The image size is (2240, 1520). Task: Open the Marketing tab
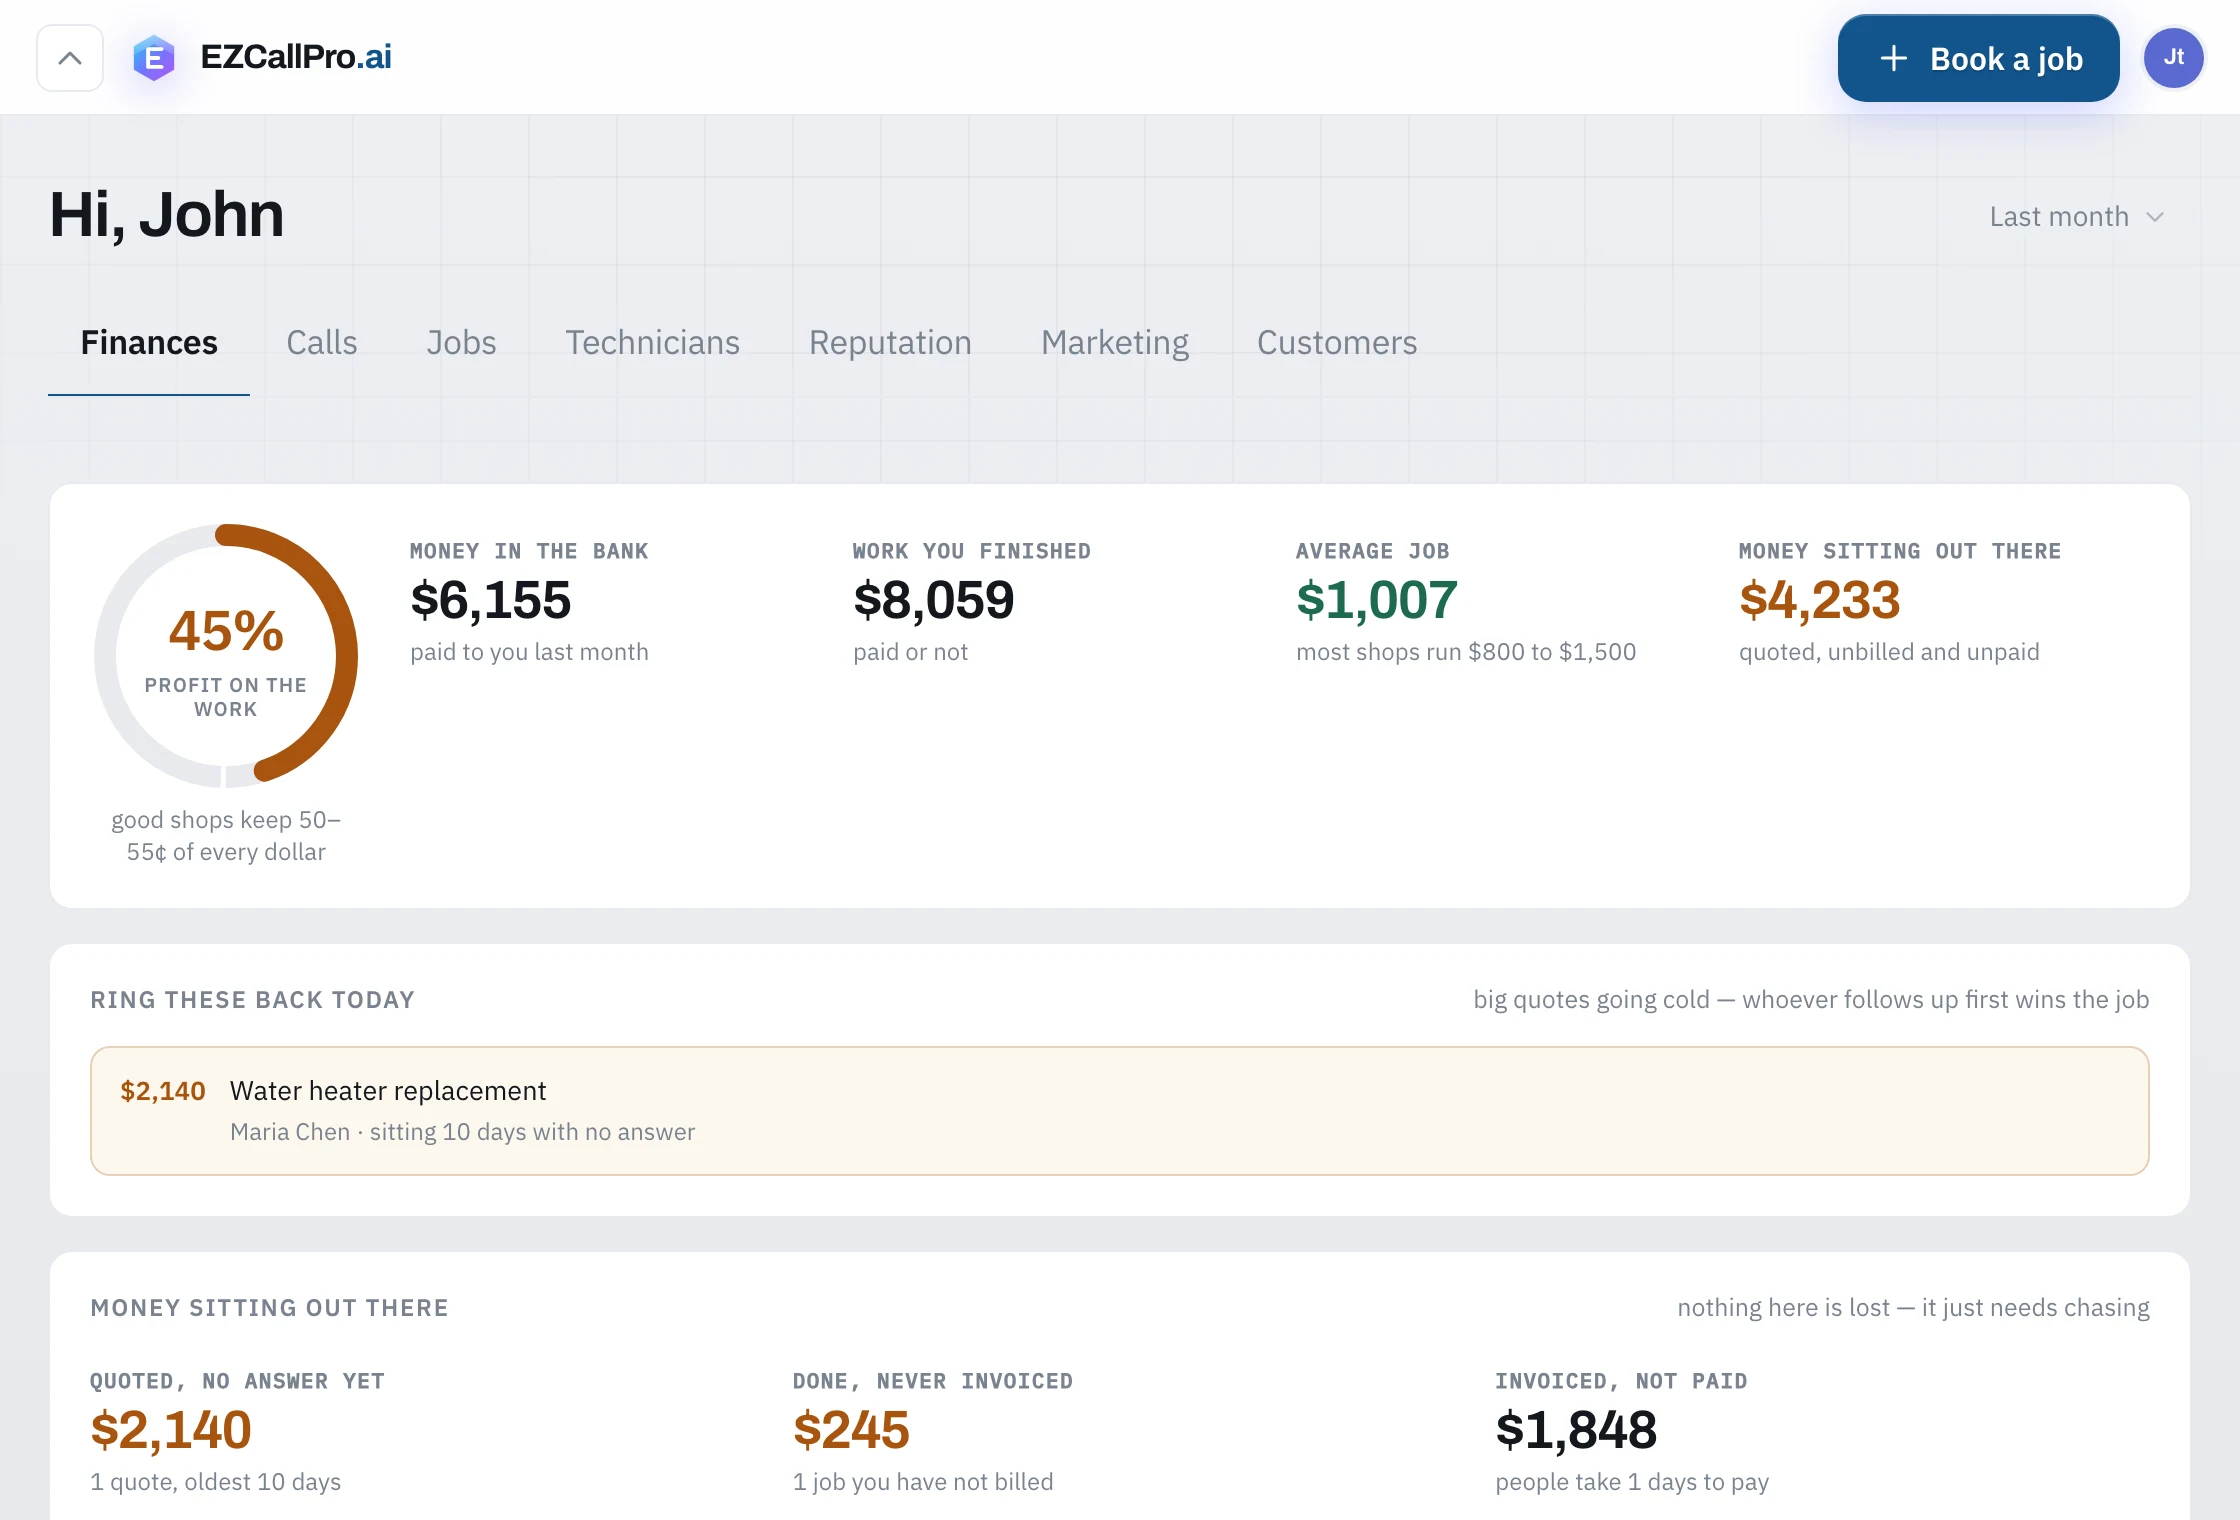tap(1115, 343)
